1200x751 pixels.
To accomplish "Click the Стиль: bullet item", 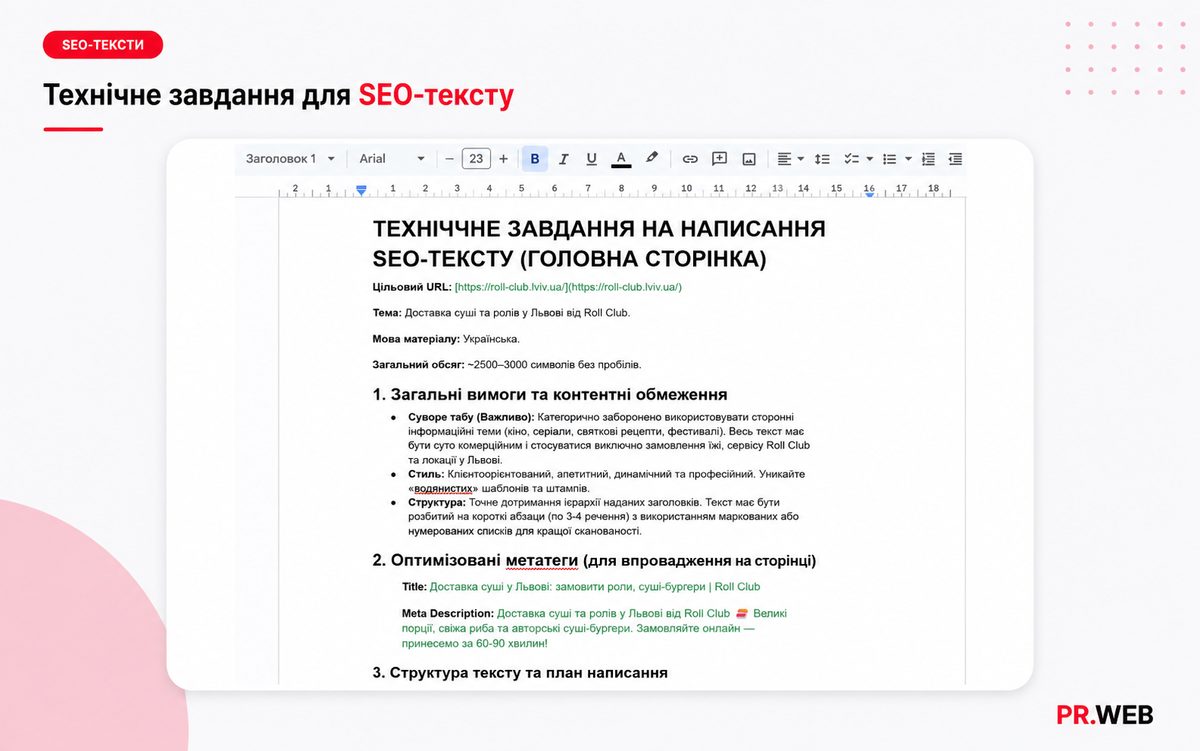I will [x=606, y=481].
